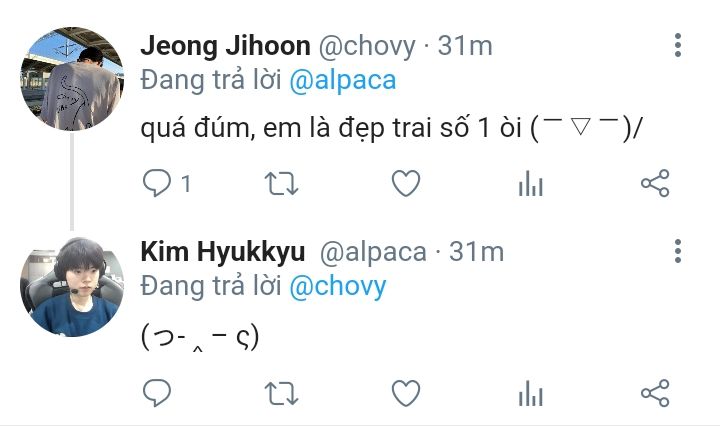Reply to Kim Hyukkyu's tweet
Screen dimensions: 720x426
pyautogui.click(x=157, y=393)
